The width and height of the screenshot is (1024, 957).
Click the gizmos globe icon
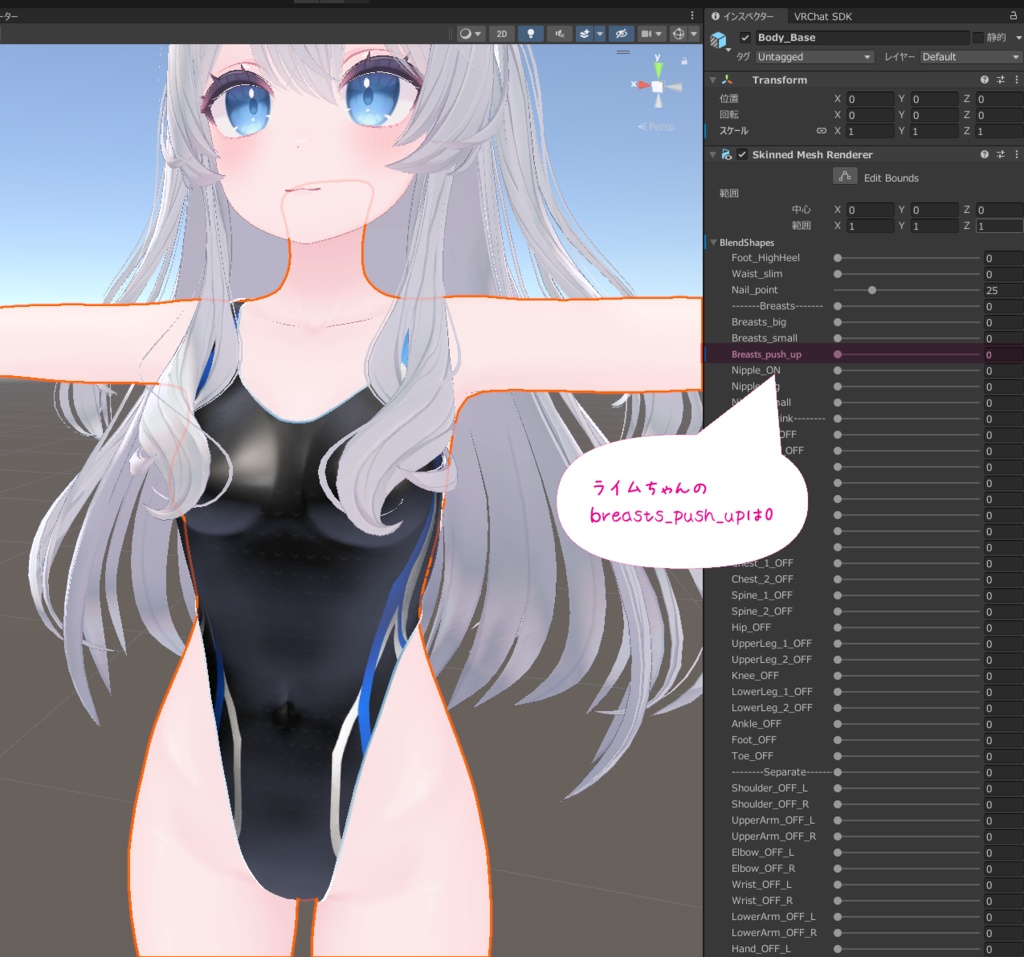pos(679,33)
